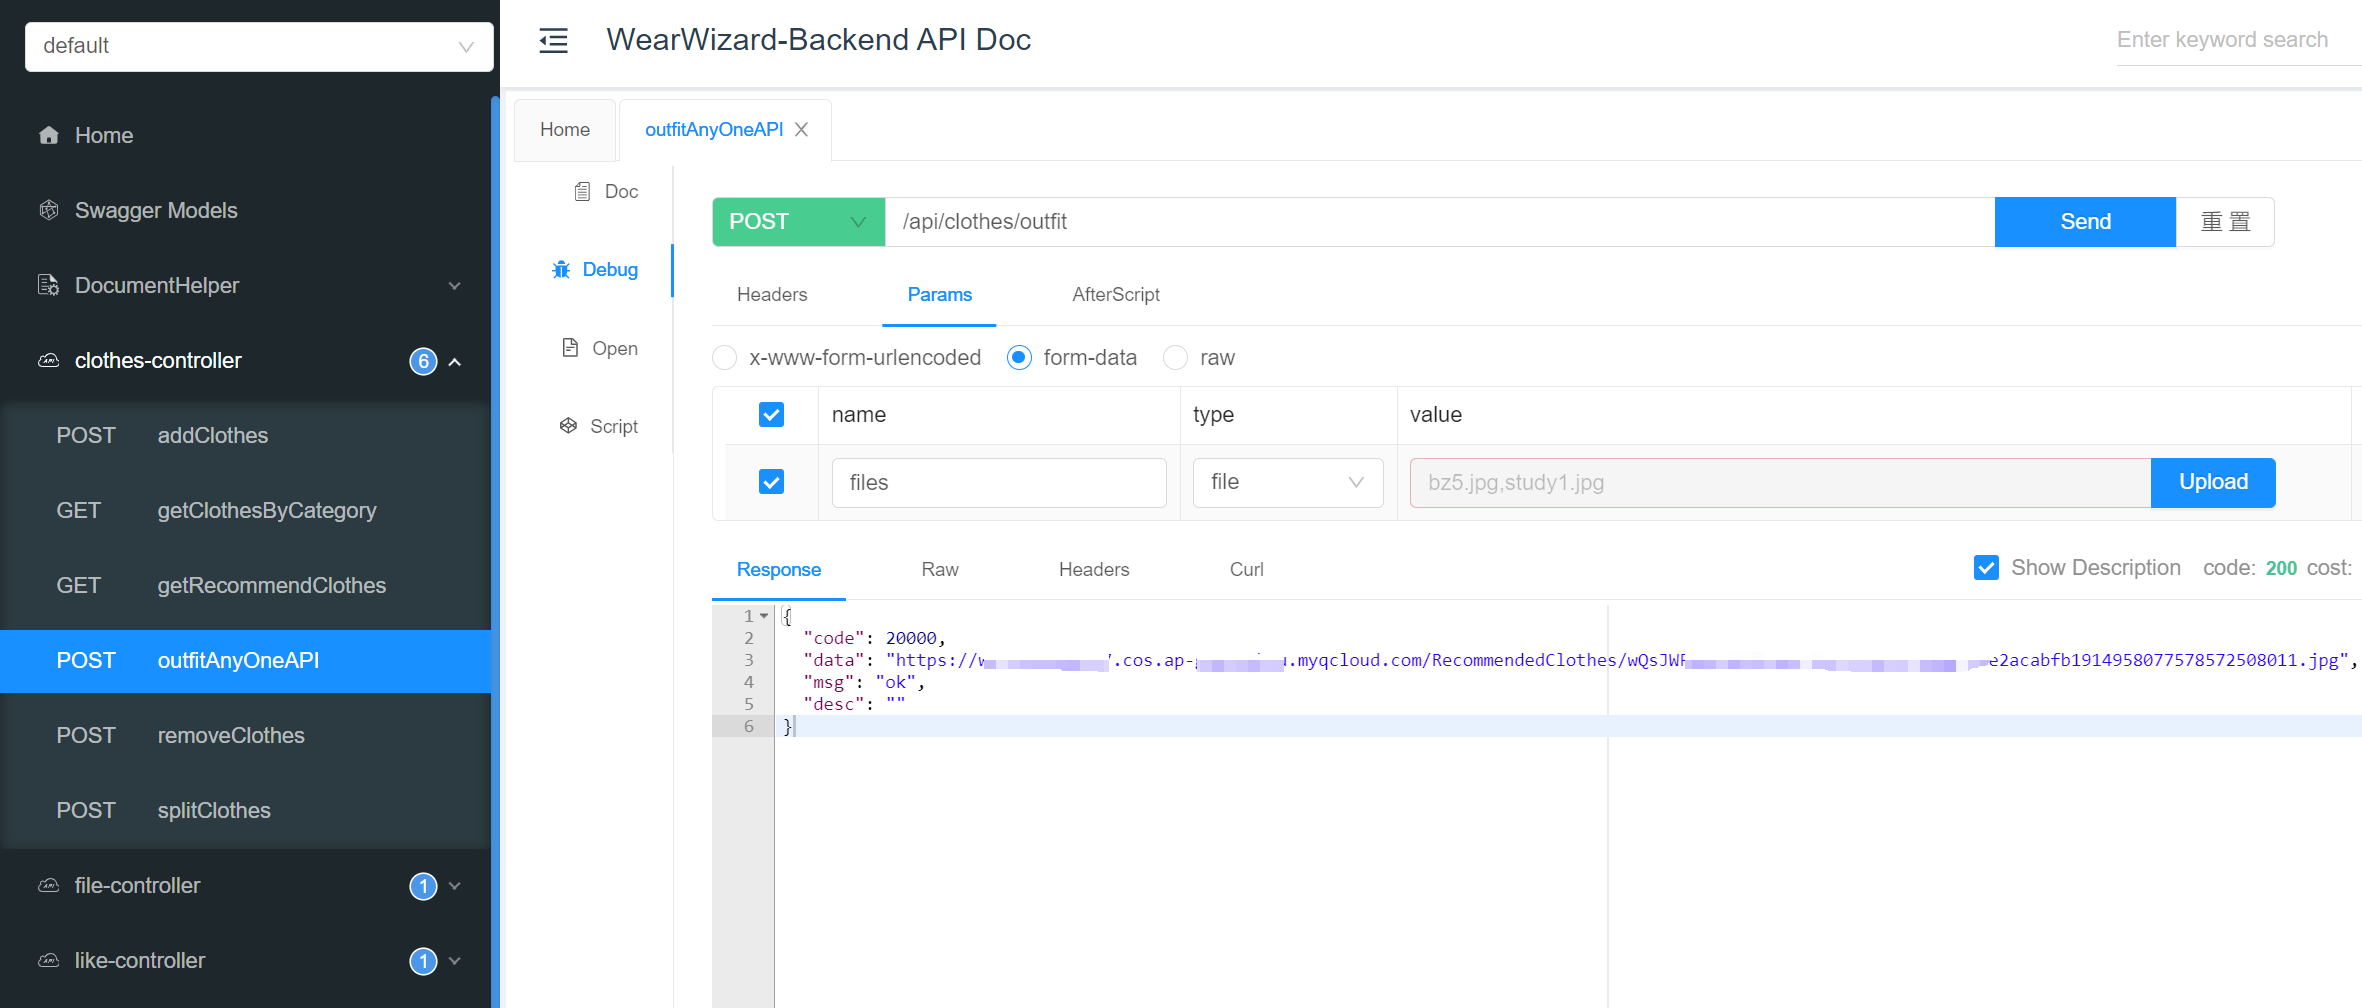The width and height of the screenshot is (2362, 1008).
Task: Click the Home house icon in sidebar
Action: click(x=48, y=135)
